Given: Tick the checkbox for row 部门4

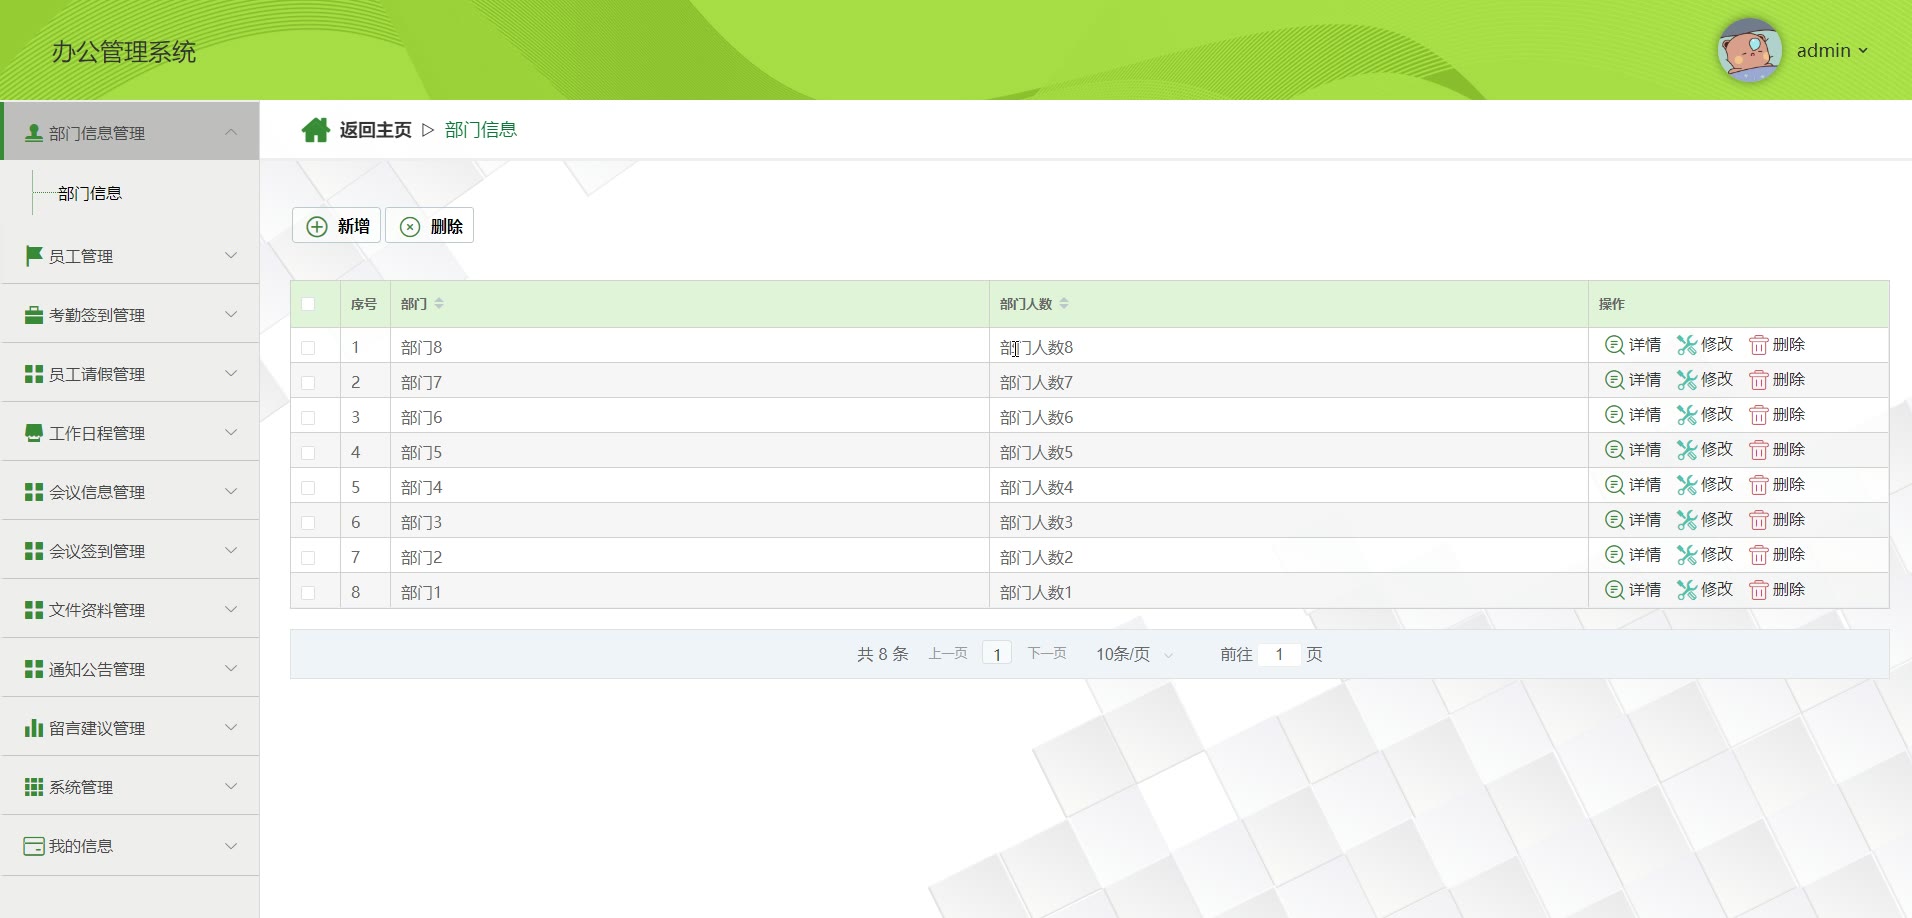Looking at the screenshot, I should (308, 488).
